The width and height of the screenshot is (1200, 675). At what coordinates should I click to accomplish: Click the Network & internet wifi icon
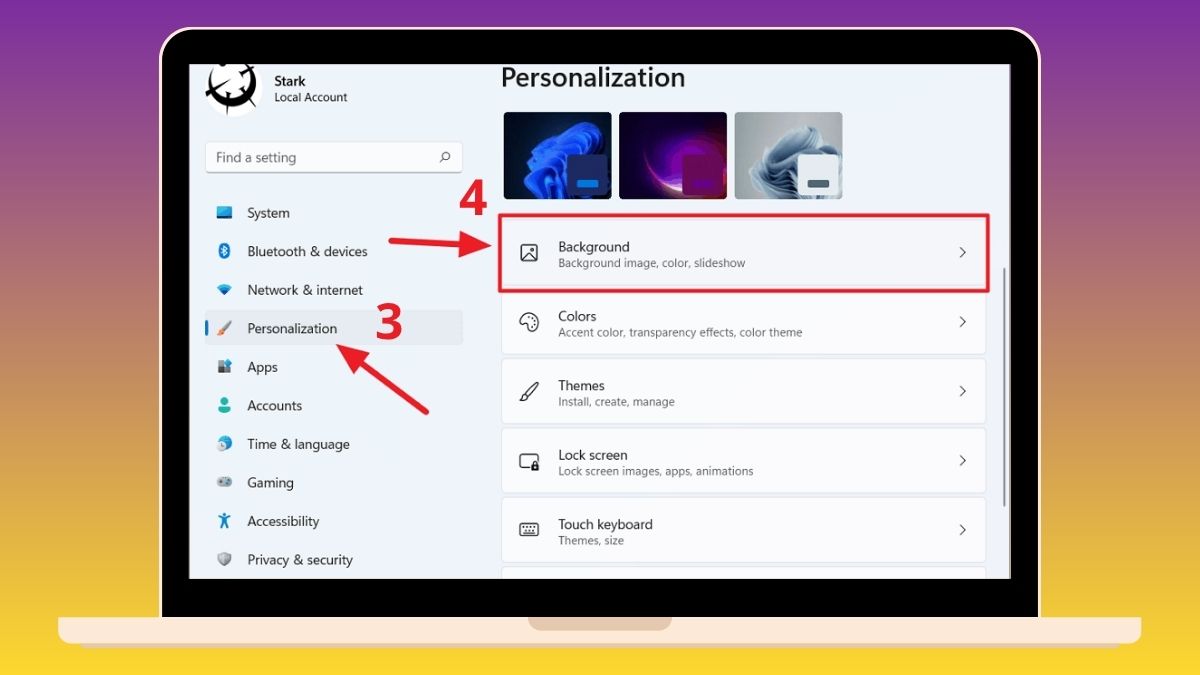click(225, 290)
